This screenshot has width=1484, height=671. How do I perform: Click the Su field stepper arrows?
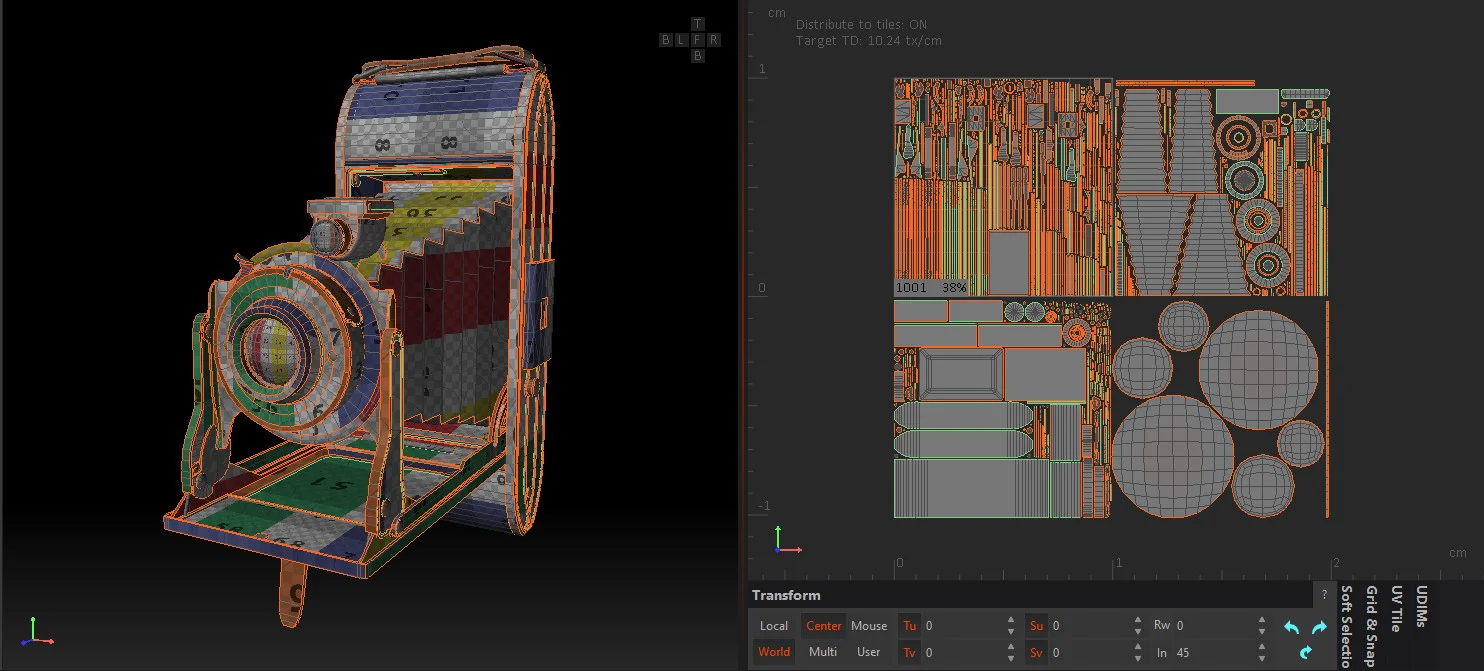tap(1138, 626)
